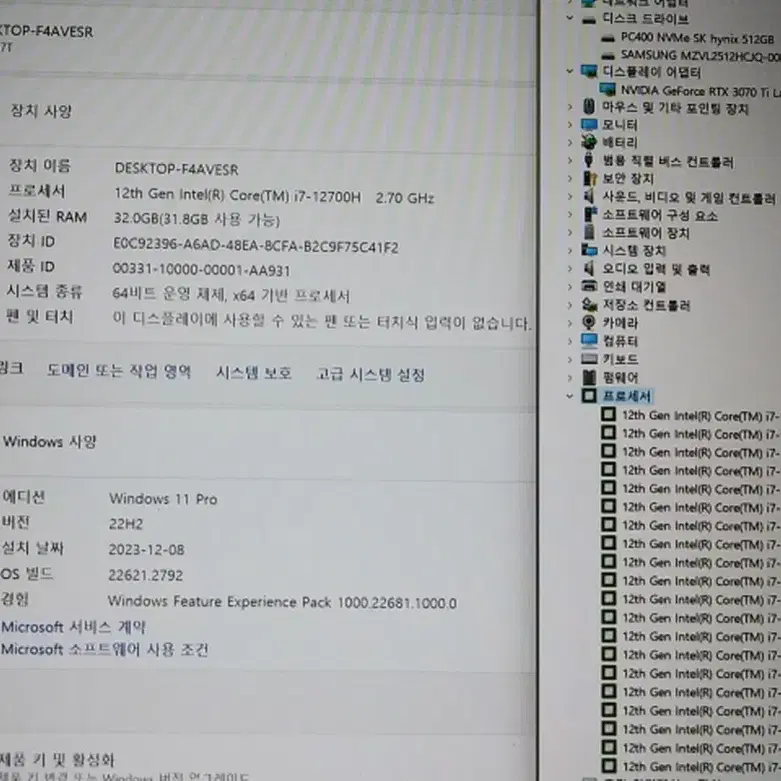Click the system device folder icon beside 시스템 장치
This screenshot has width=781, height=781.
589,250
